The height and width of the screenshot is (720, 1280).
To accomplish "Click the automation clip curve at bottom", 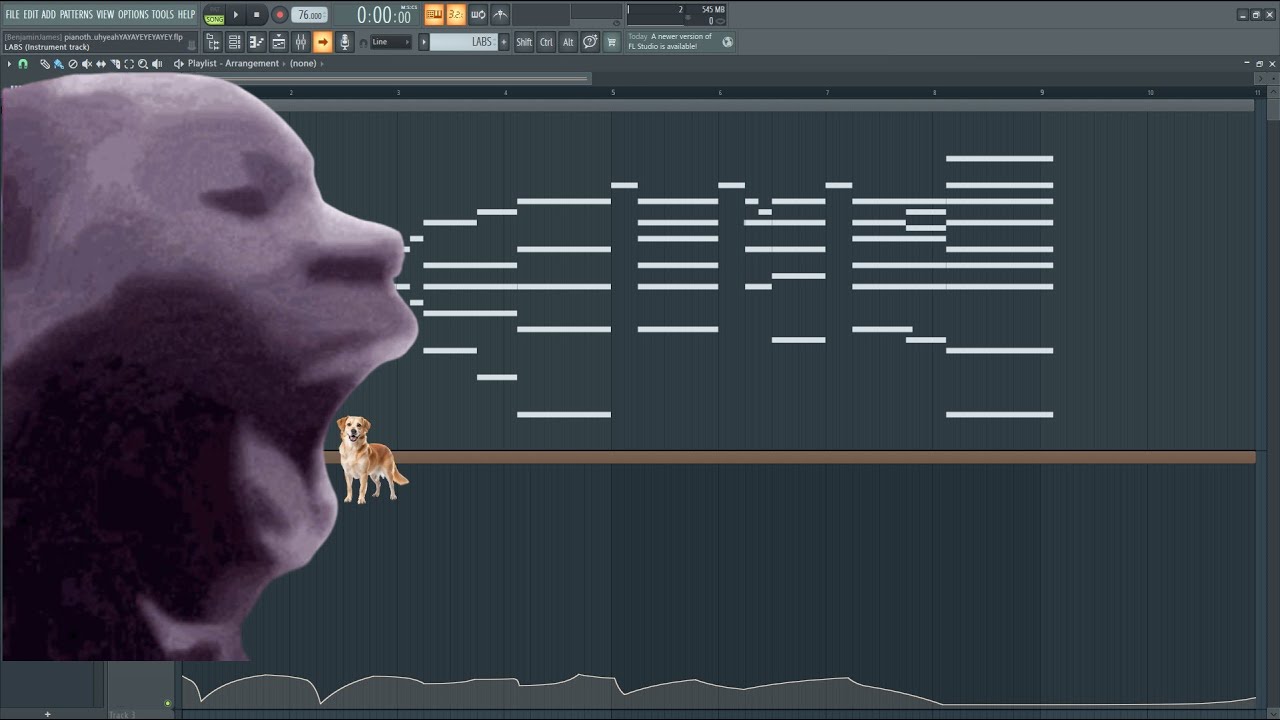I will pos(718,690).
